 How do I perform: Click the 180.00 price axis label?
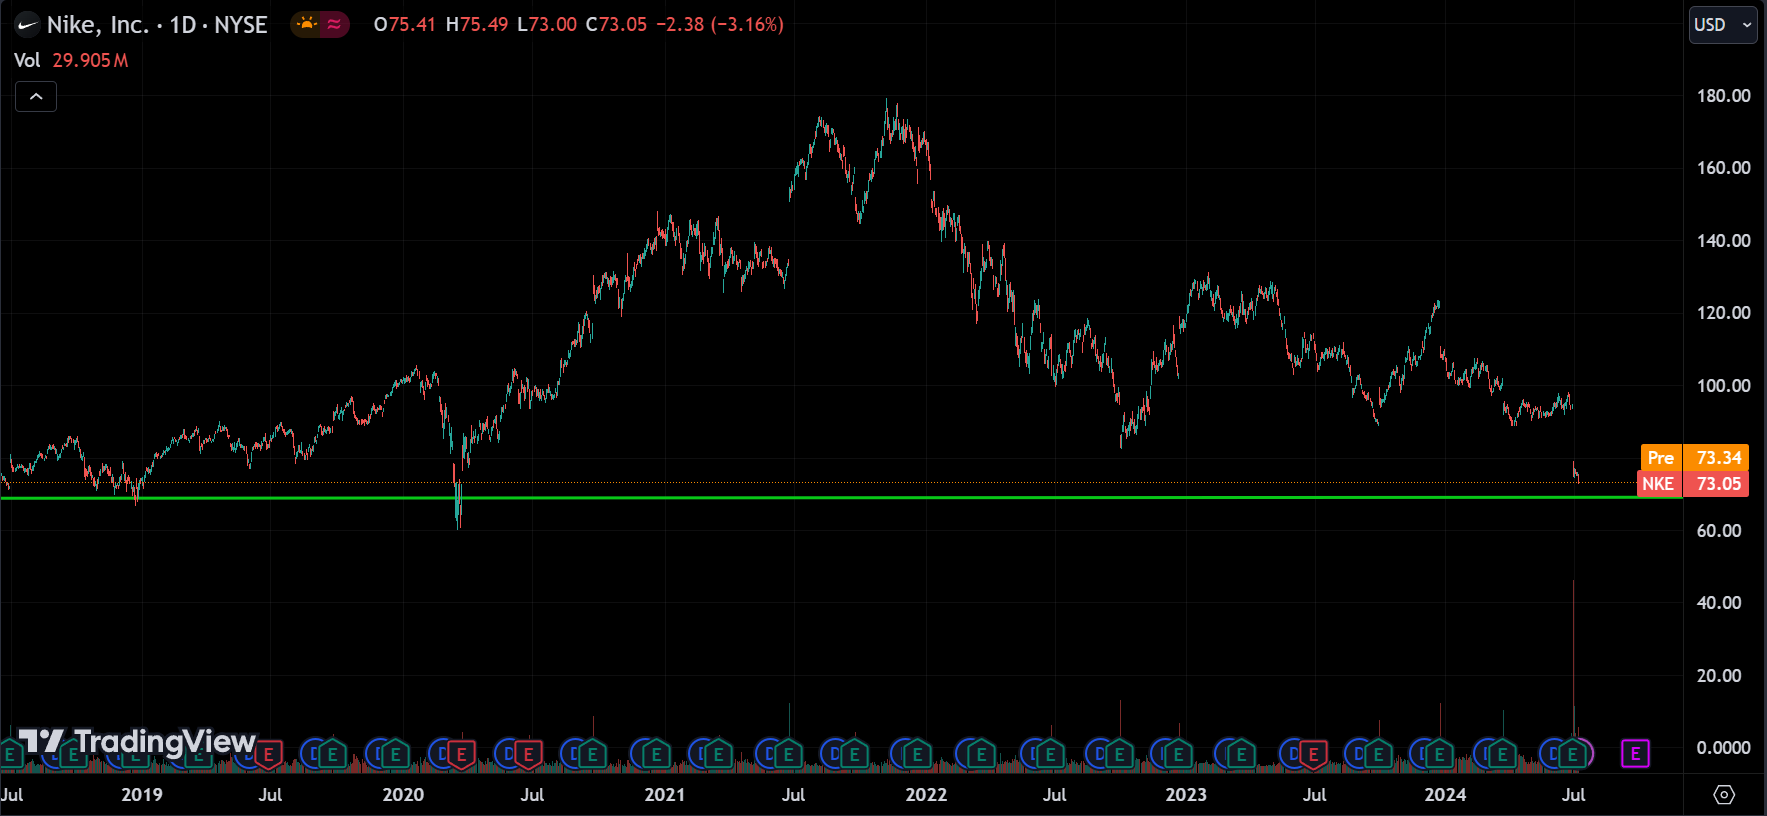(1723, 96)
